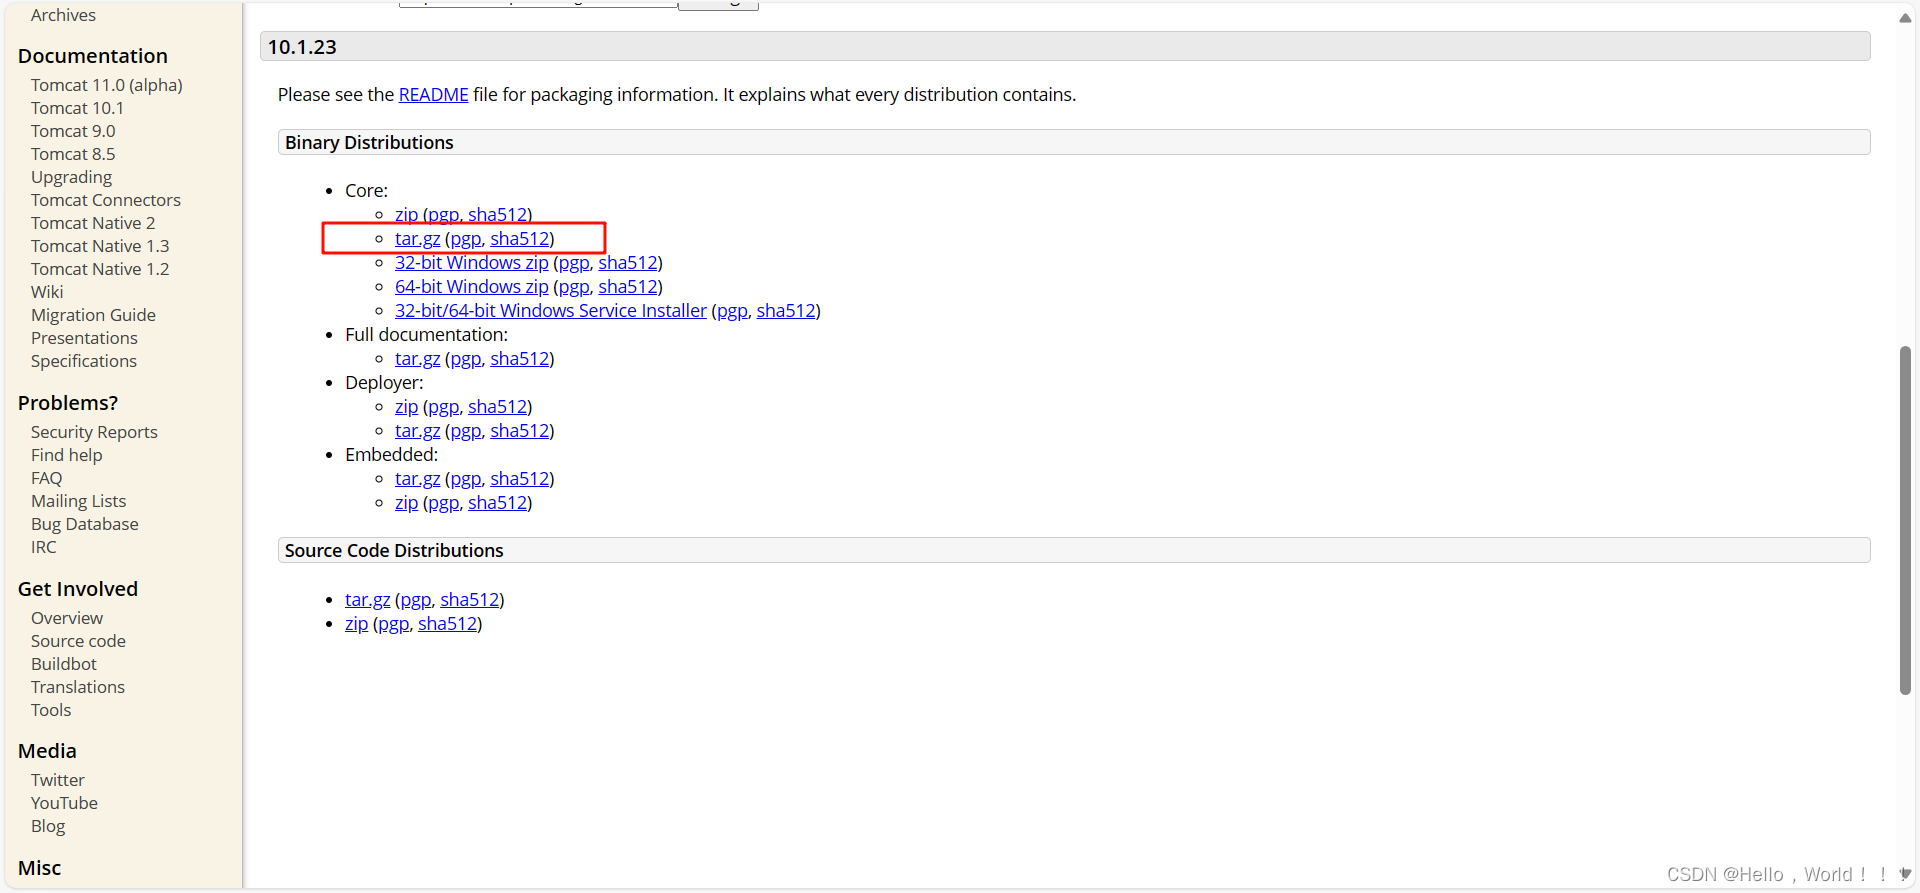
Task: Download the 64-bit Windows zip
Action: (471, 287)
